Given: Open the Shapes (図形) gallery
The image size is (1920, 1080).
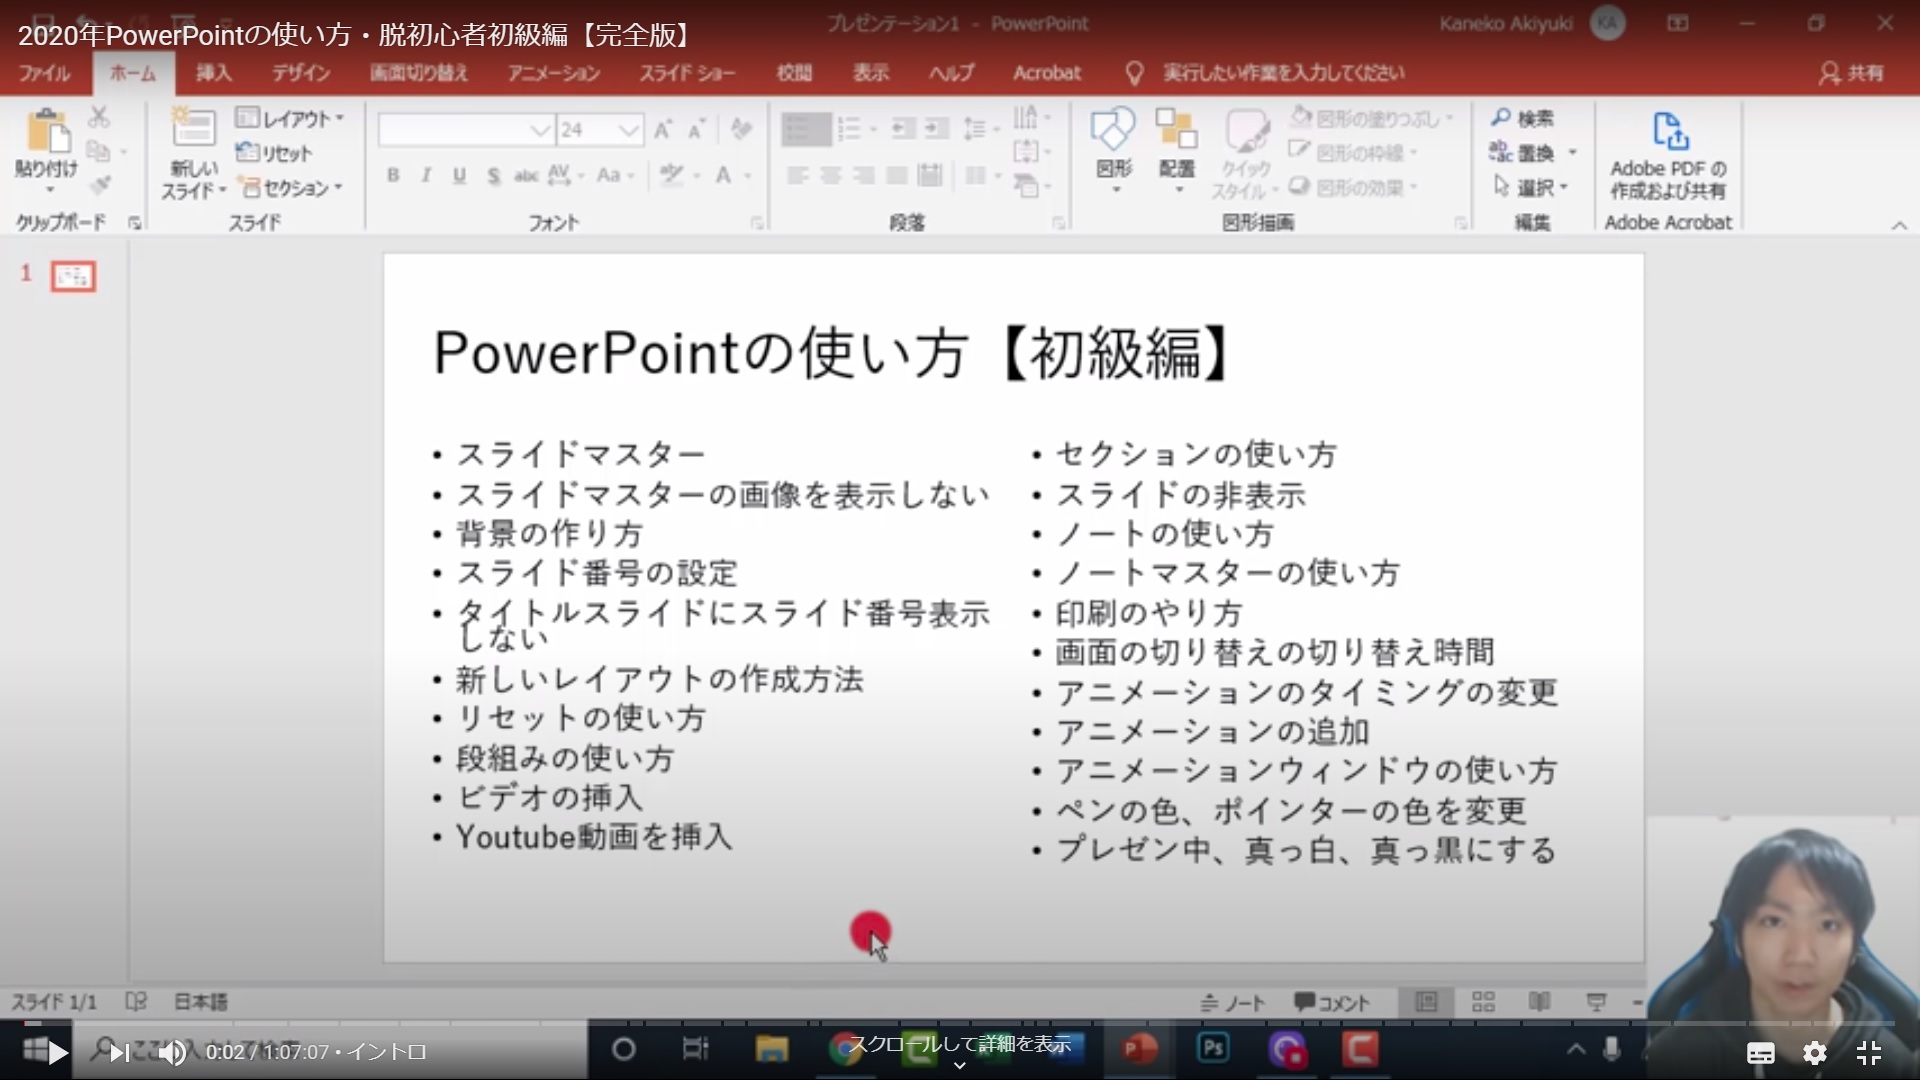Looking at the screenshot, I should point(1113,148).
